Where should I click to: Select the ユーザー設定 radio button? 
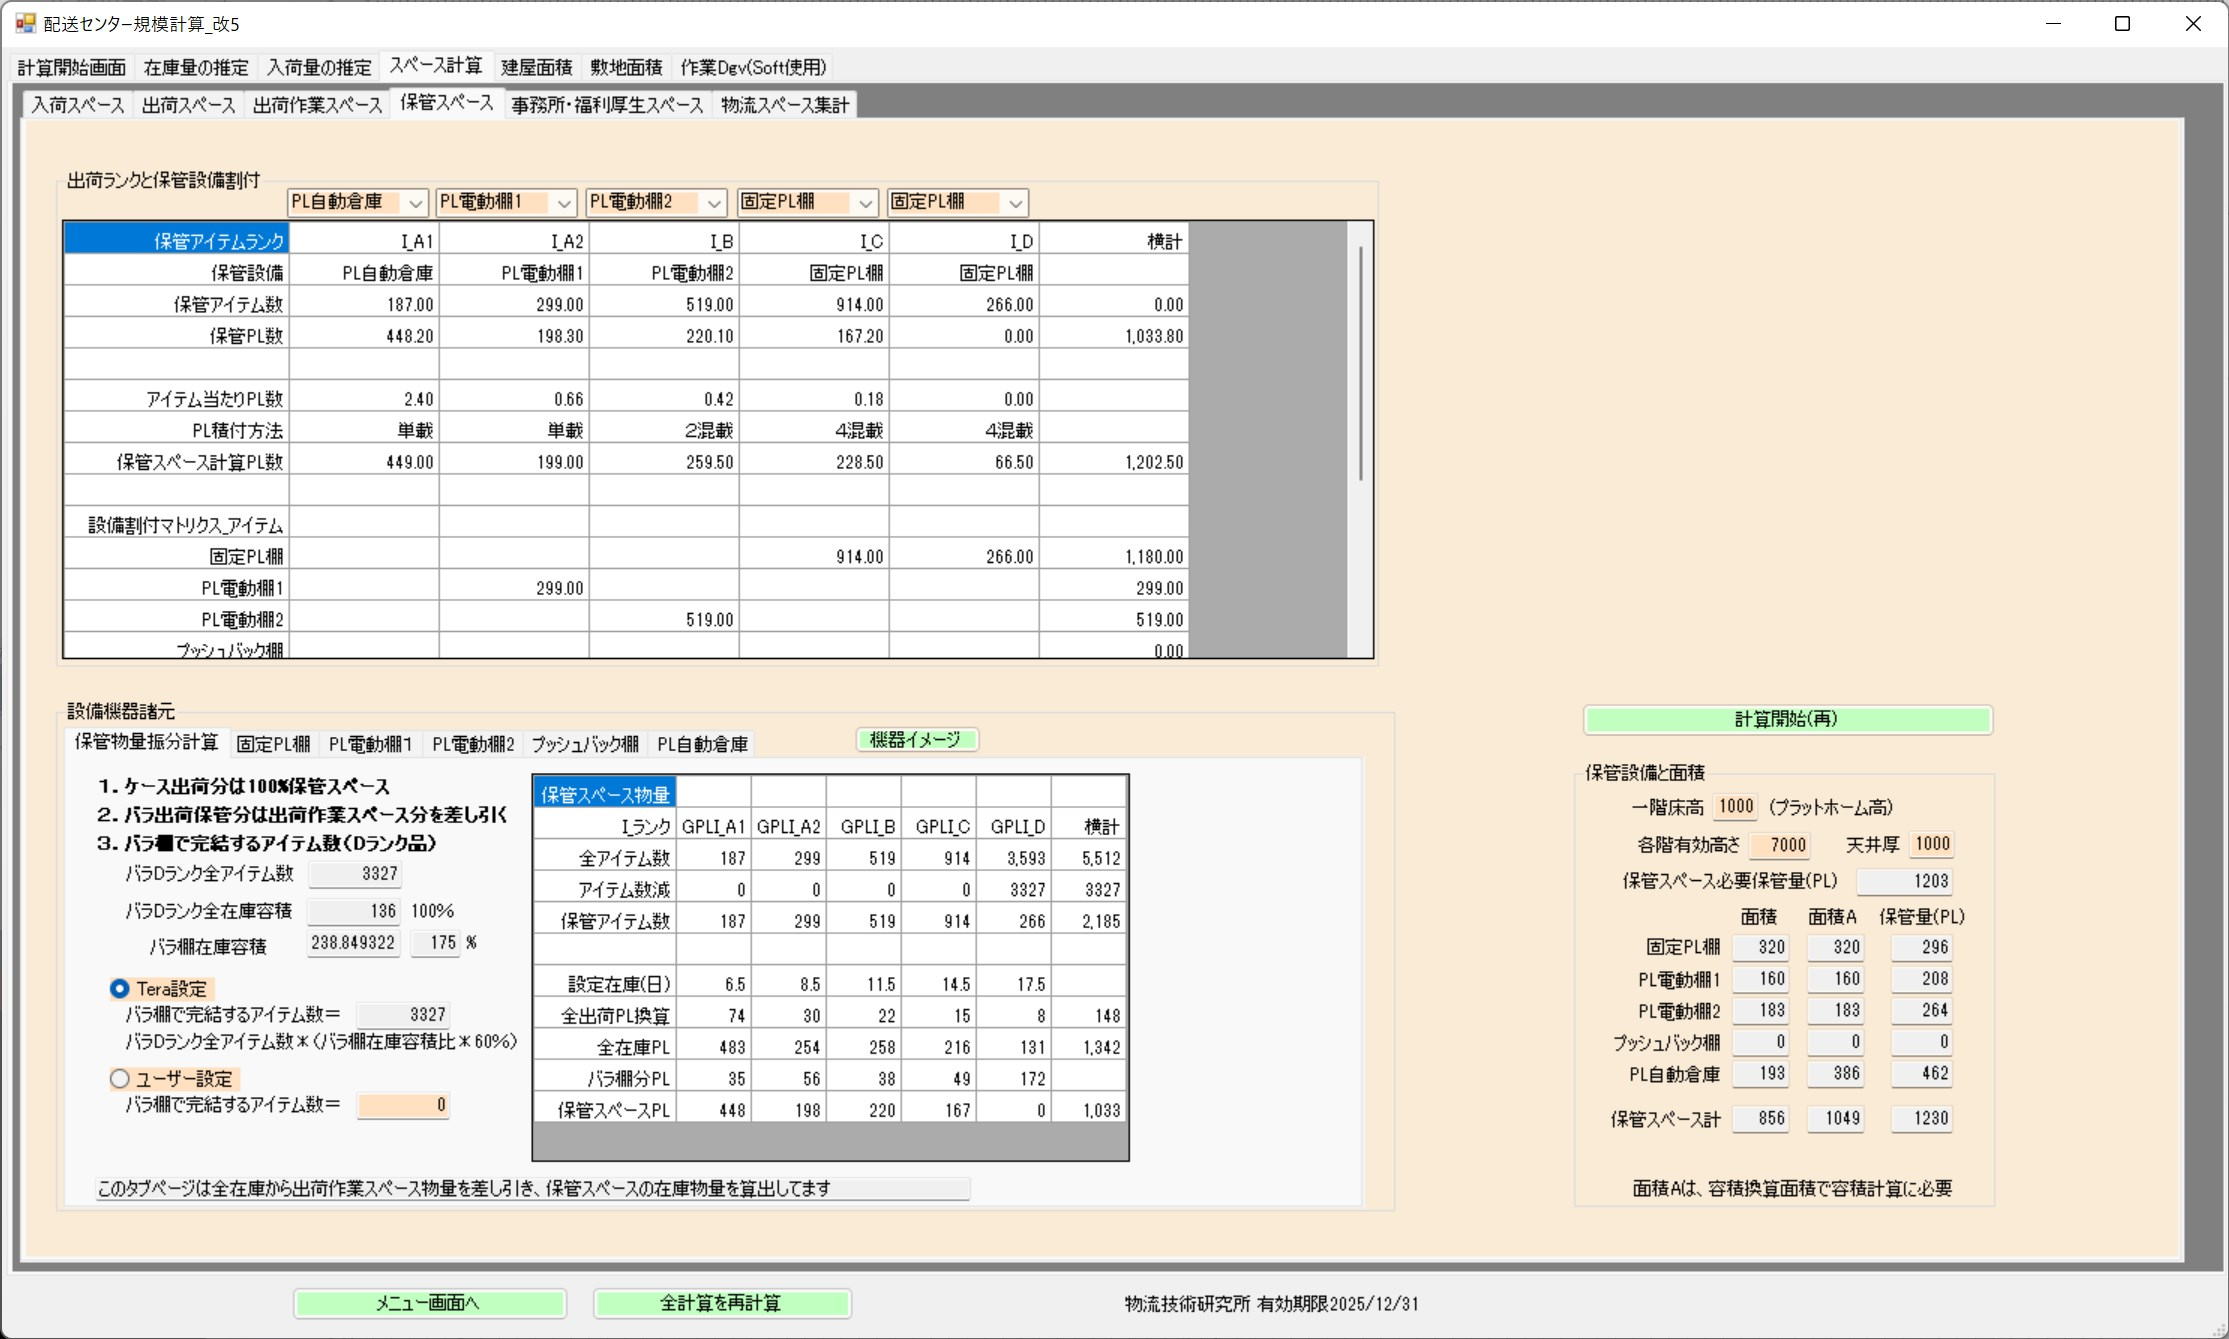tap(120, 1079)
